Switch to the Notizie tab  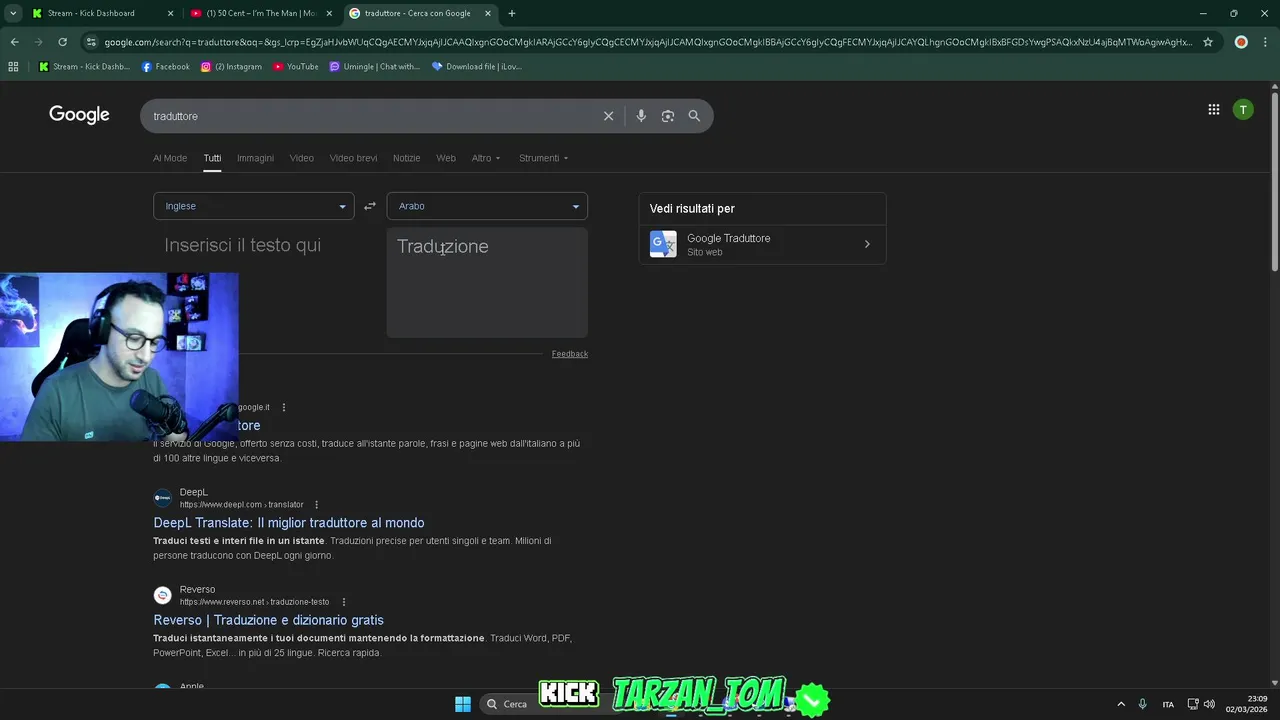click(x=406, y=158)
